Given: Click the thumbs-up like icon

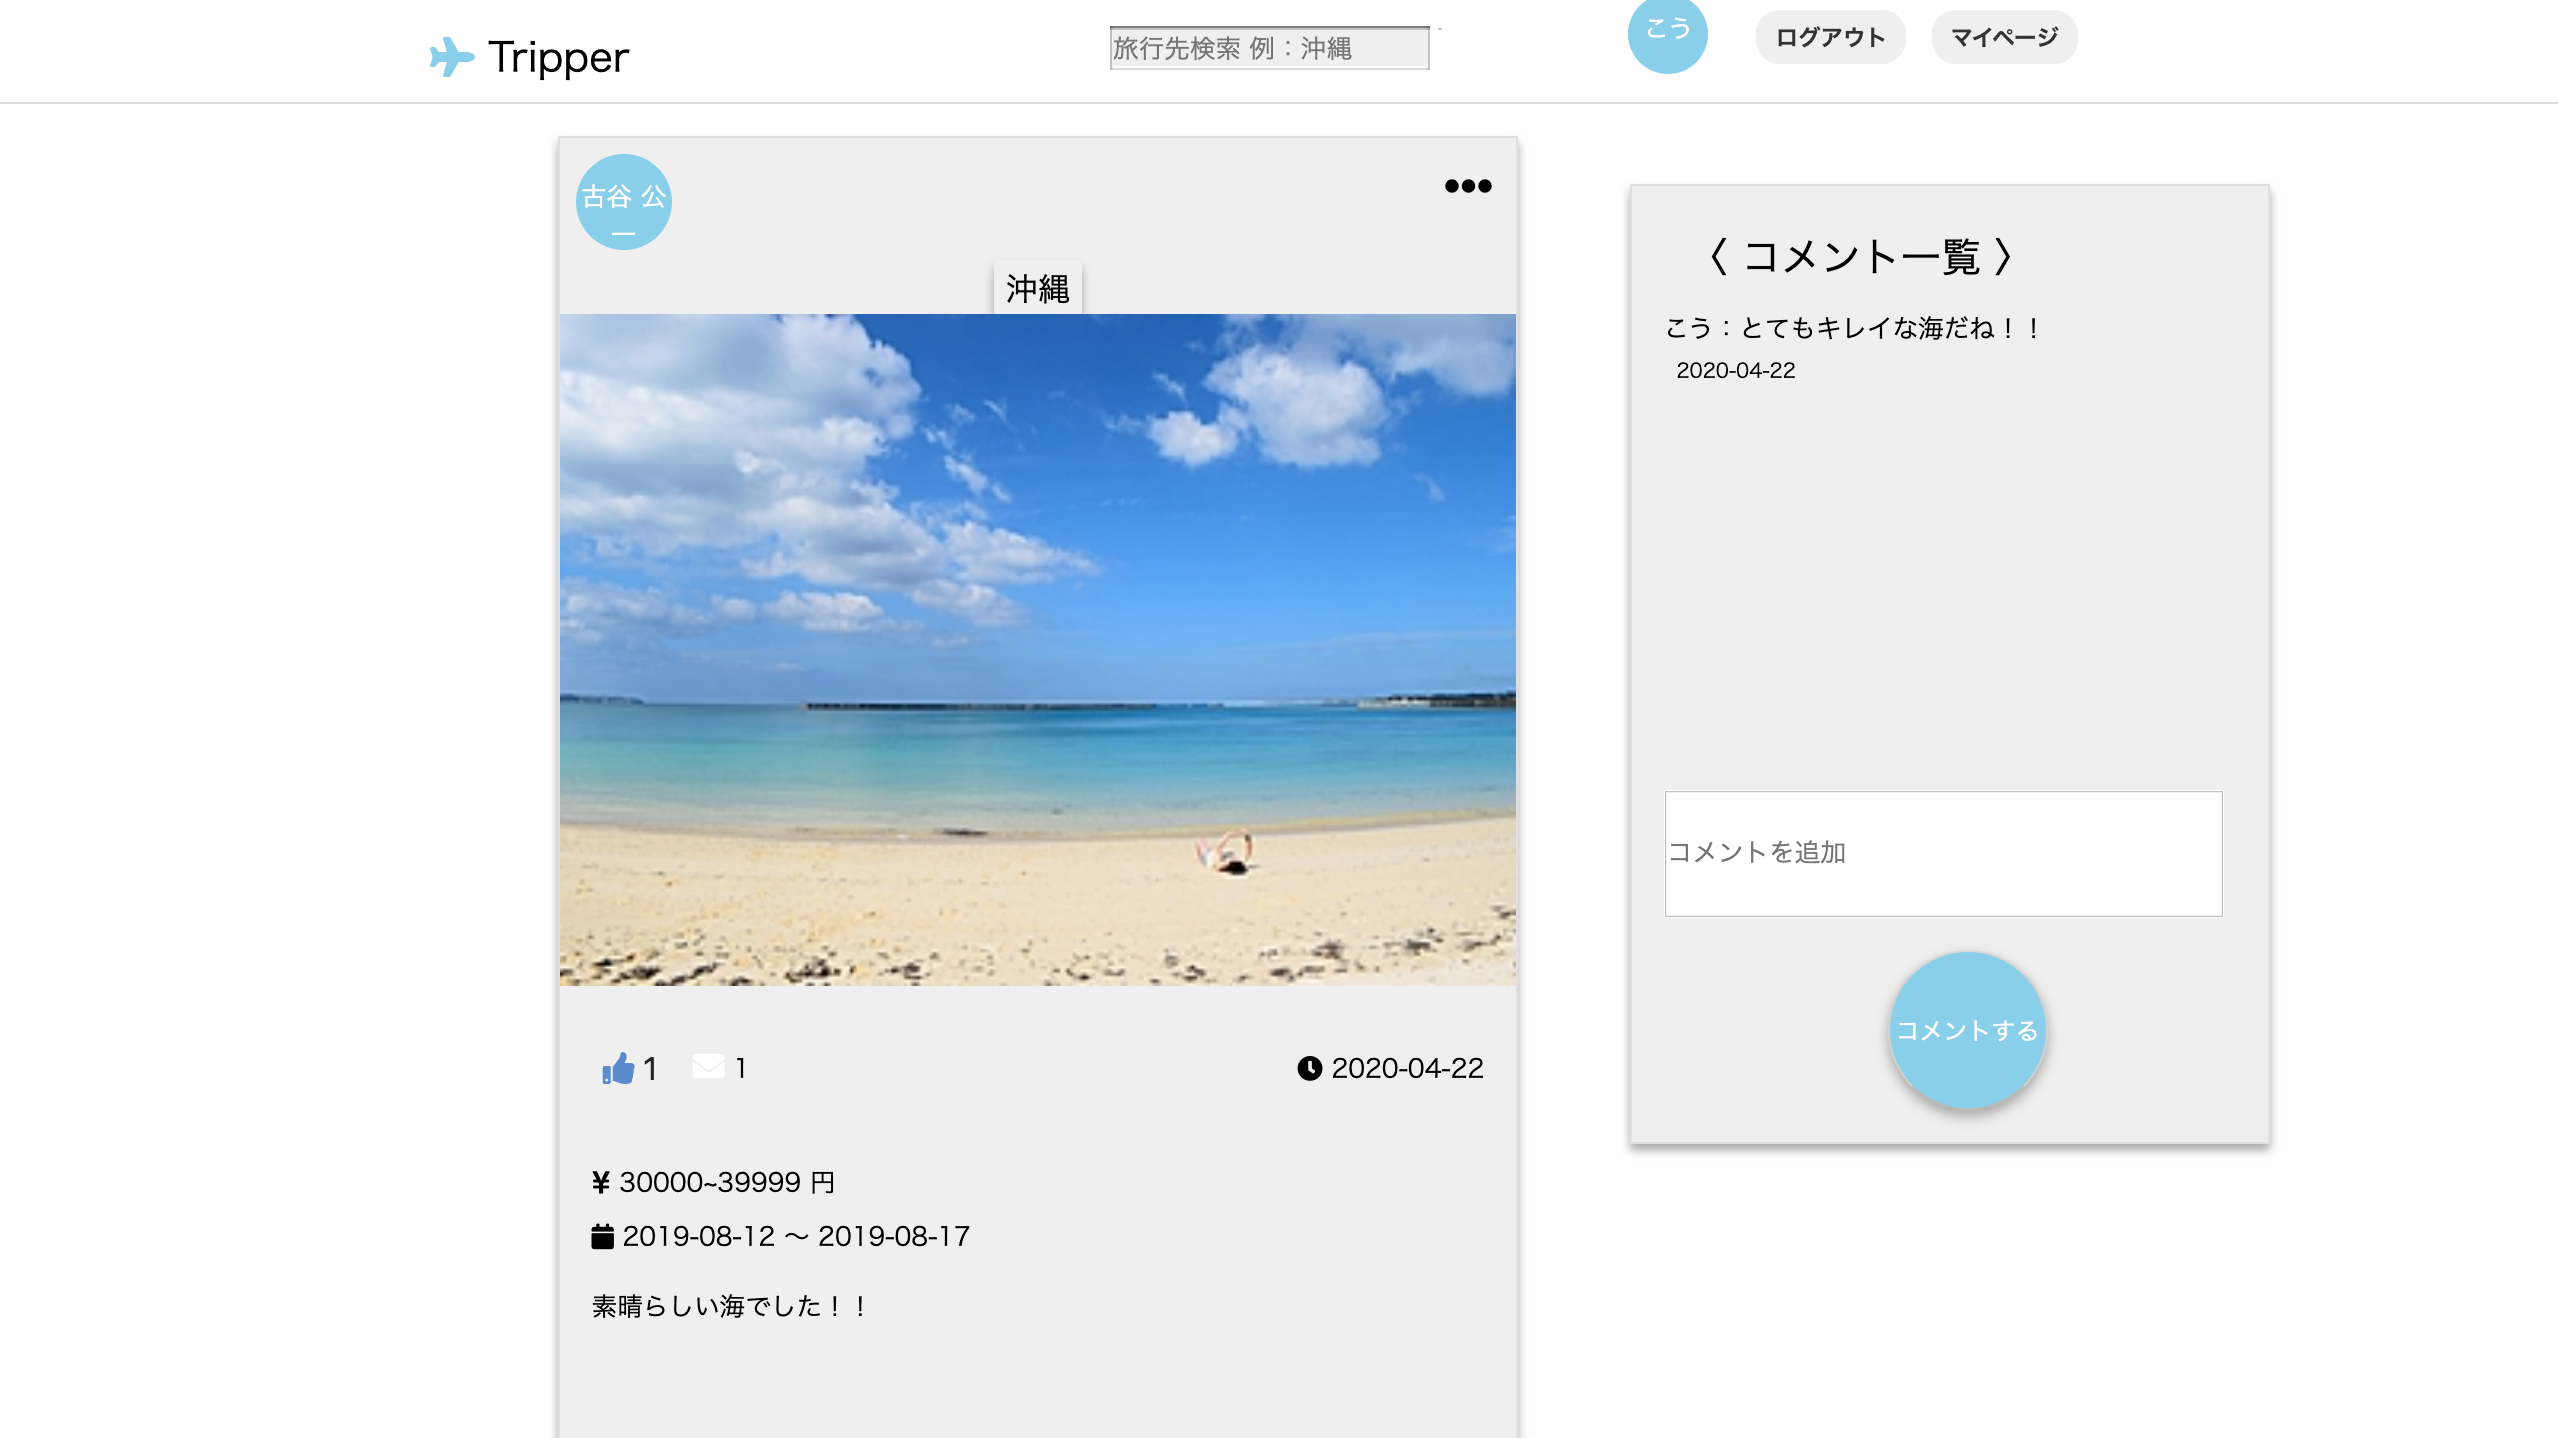Looking at the screenshot, I should 618,1068.
